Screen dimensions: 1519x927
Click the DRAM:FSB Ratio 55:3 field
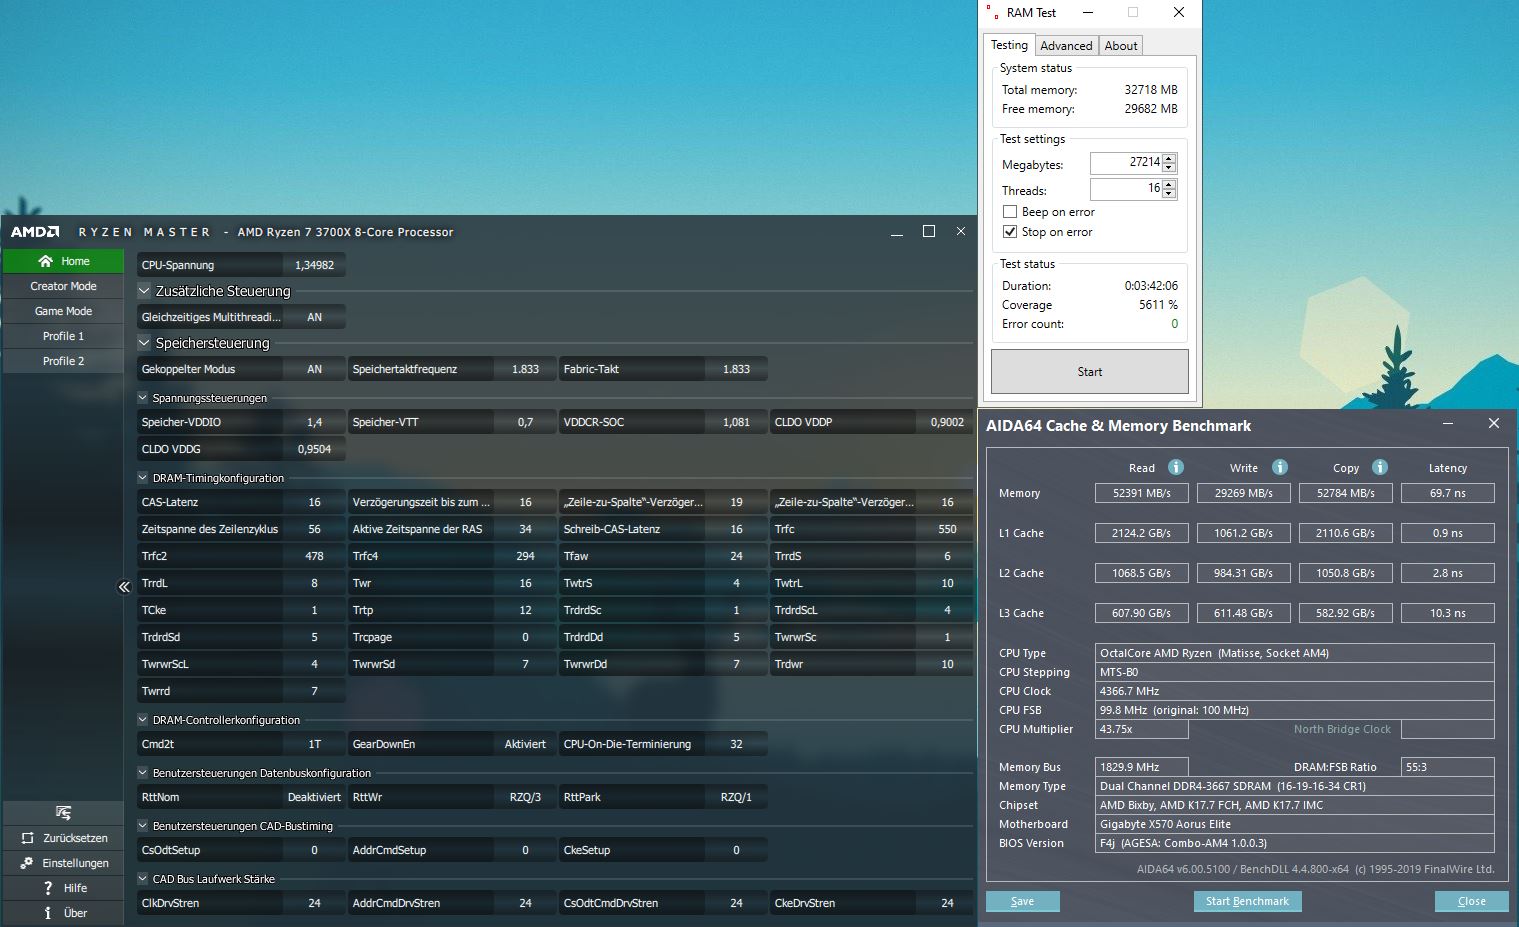pos(1448,767)
